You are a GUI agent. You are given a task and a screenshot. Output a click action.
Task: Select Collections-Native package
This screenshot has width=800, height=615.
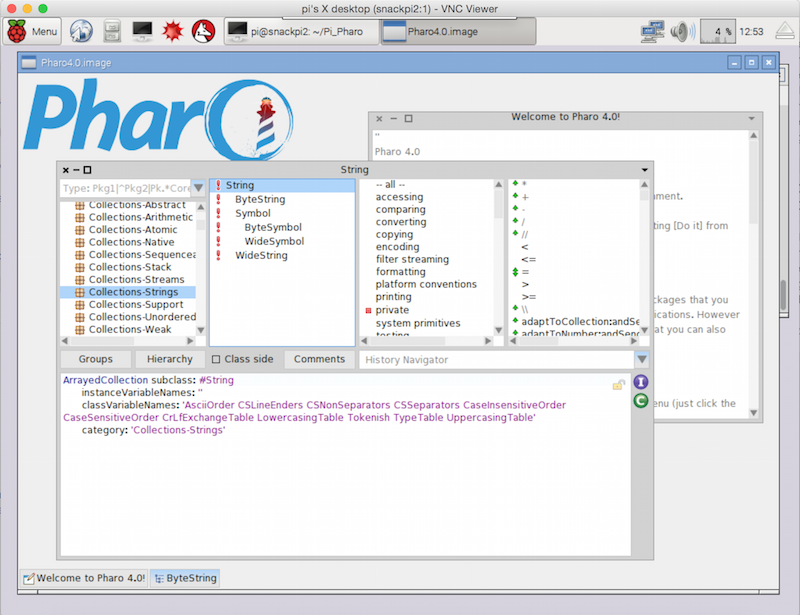tap(131, 242)
